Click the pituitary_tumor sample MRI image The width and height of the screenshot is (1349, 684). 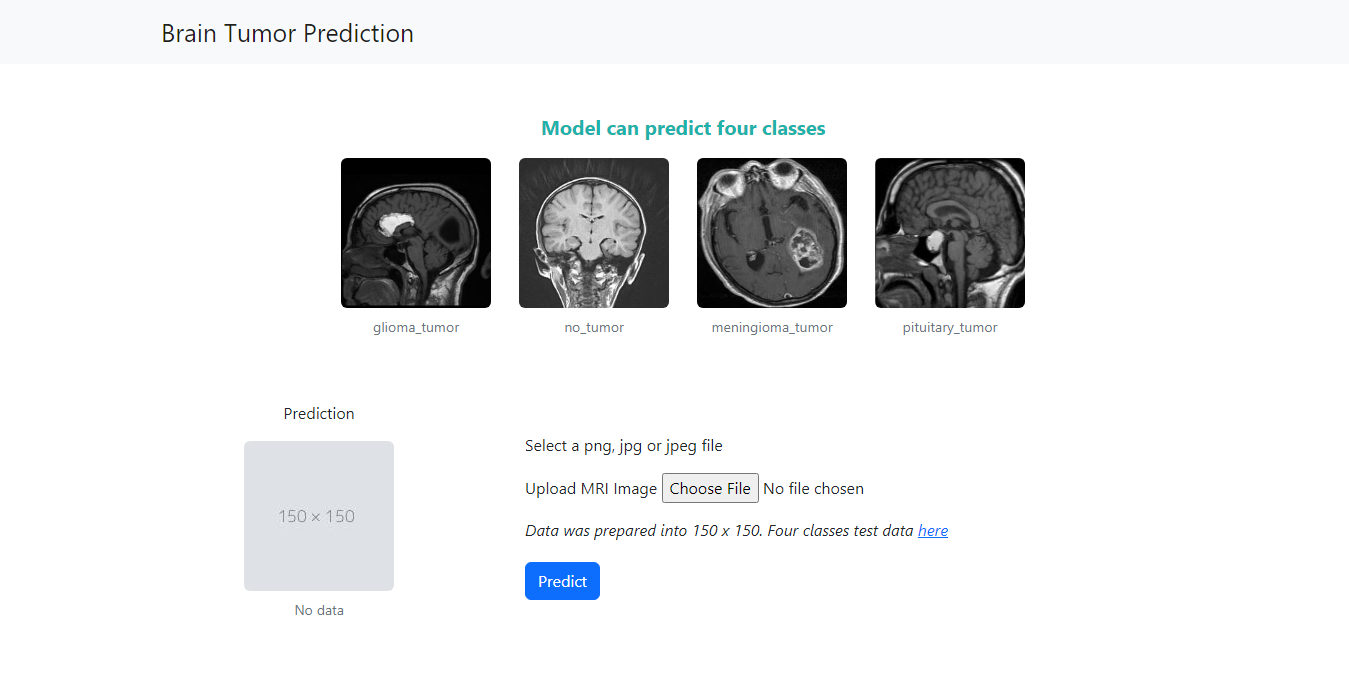[x=949, y=232]
